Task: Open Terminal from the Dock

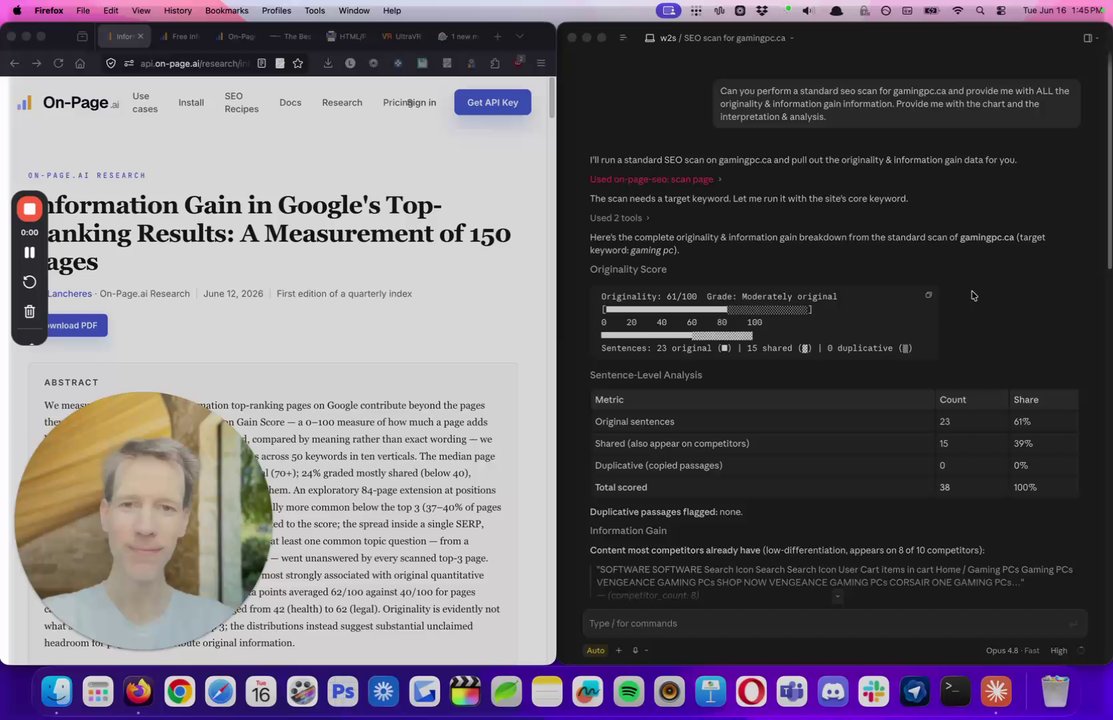Action: (x=955, y=691)
